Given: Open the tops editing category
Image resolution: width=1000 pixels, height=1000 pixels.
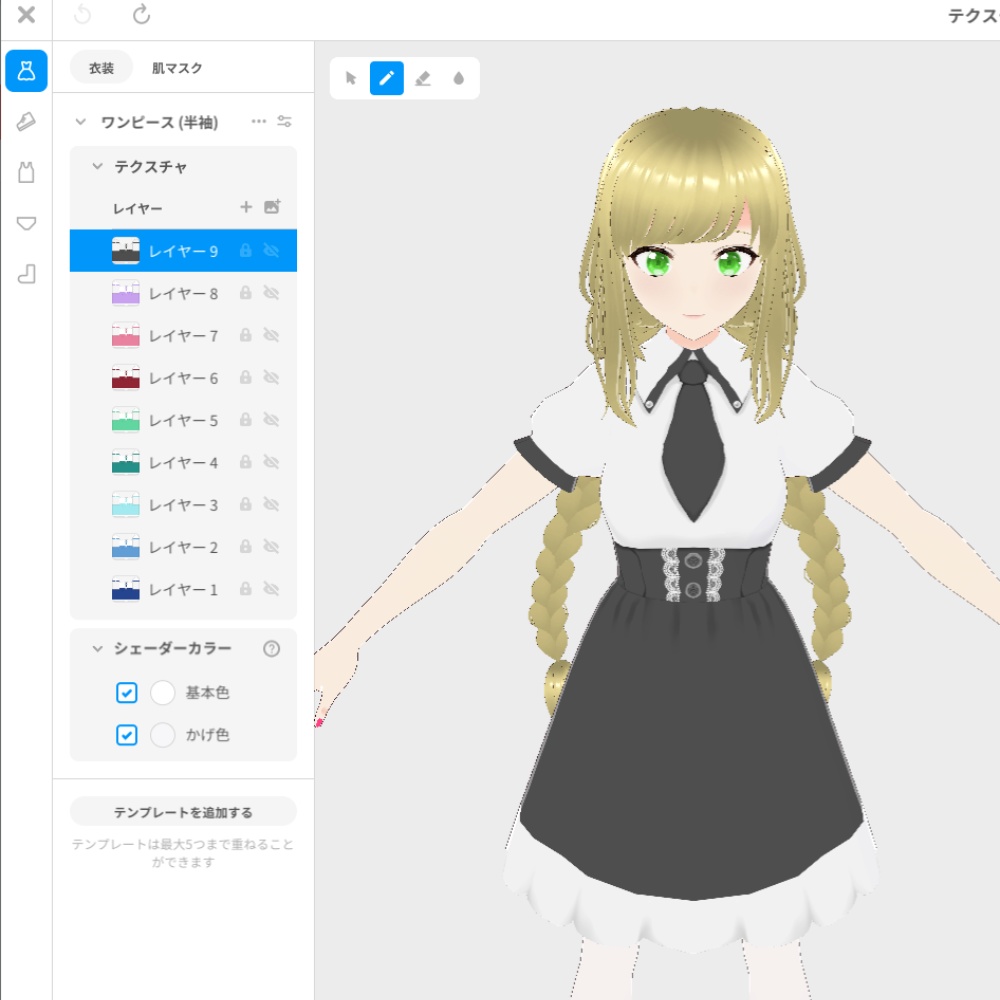Looking at the screenshot, I should (x=27, y=171).
